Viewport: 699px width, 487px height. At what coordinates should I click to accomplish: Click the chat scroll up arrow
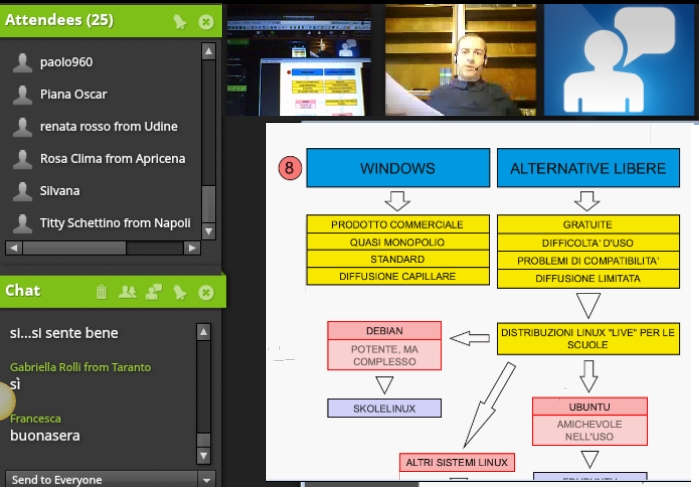[203, 332]
